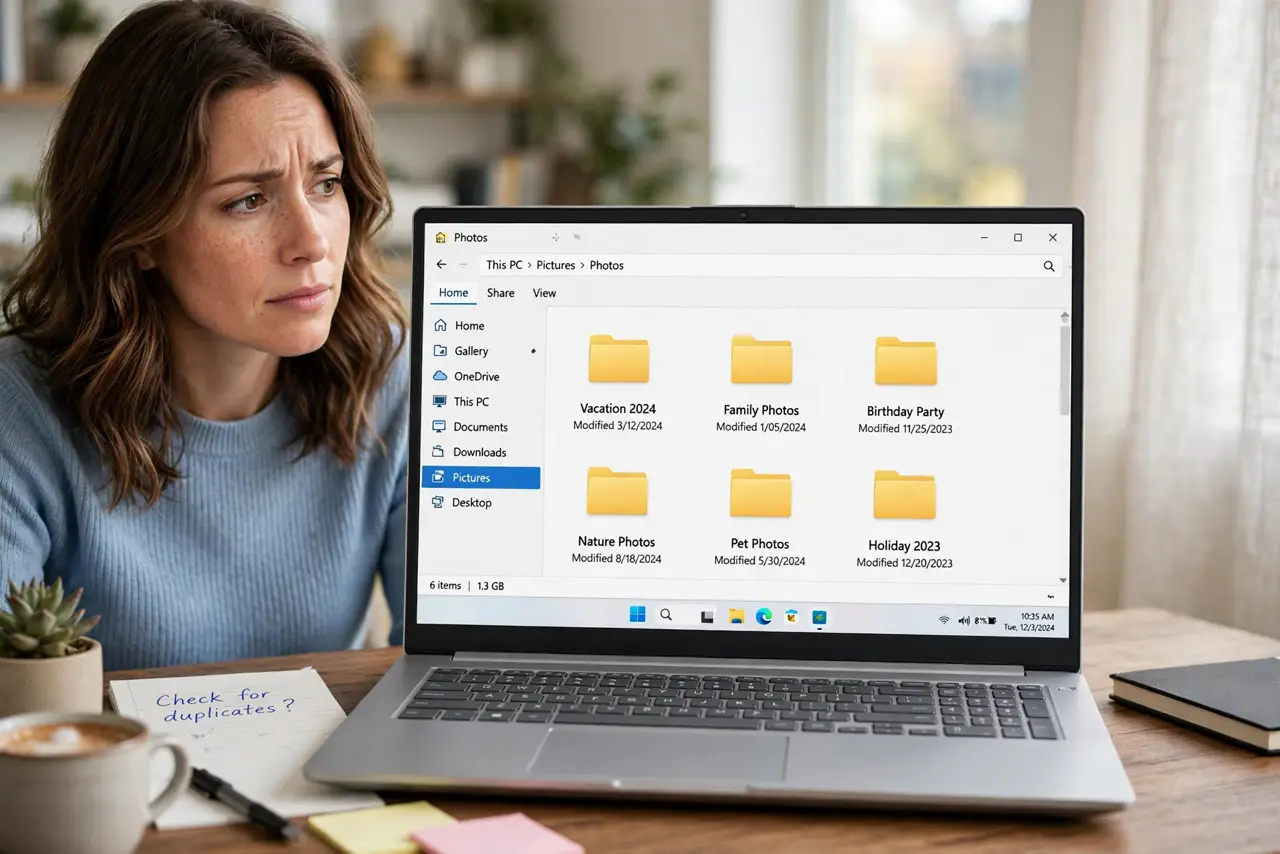Open the Vacation 2024 folder icon
Screen dimensions: 1280x854
[x=618, y=359]
